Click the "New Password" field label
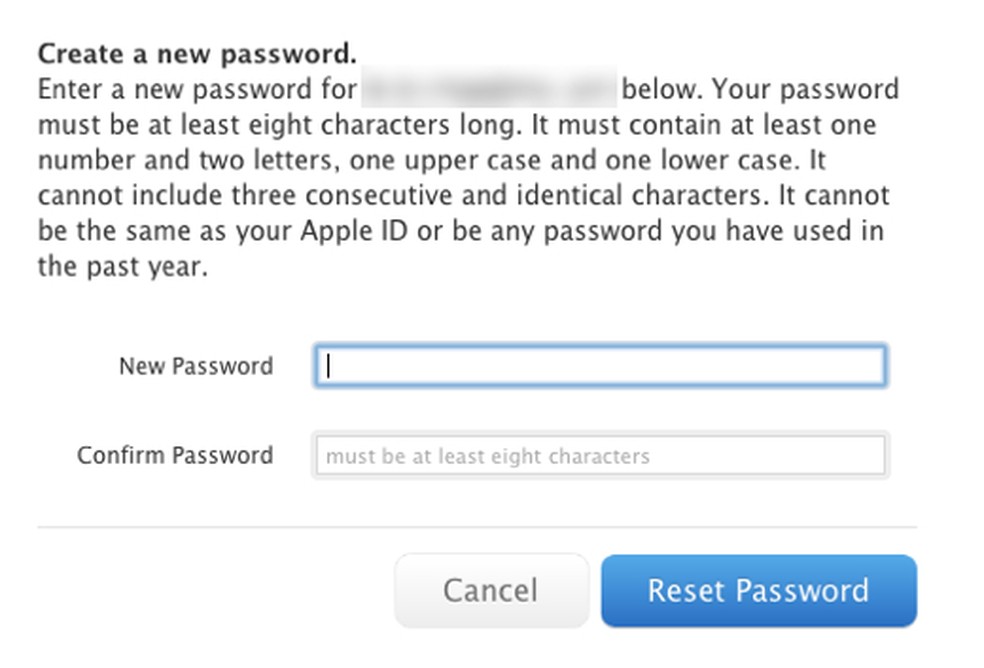This screenshot has height=668, width=984. click(x=196, y=366)
